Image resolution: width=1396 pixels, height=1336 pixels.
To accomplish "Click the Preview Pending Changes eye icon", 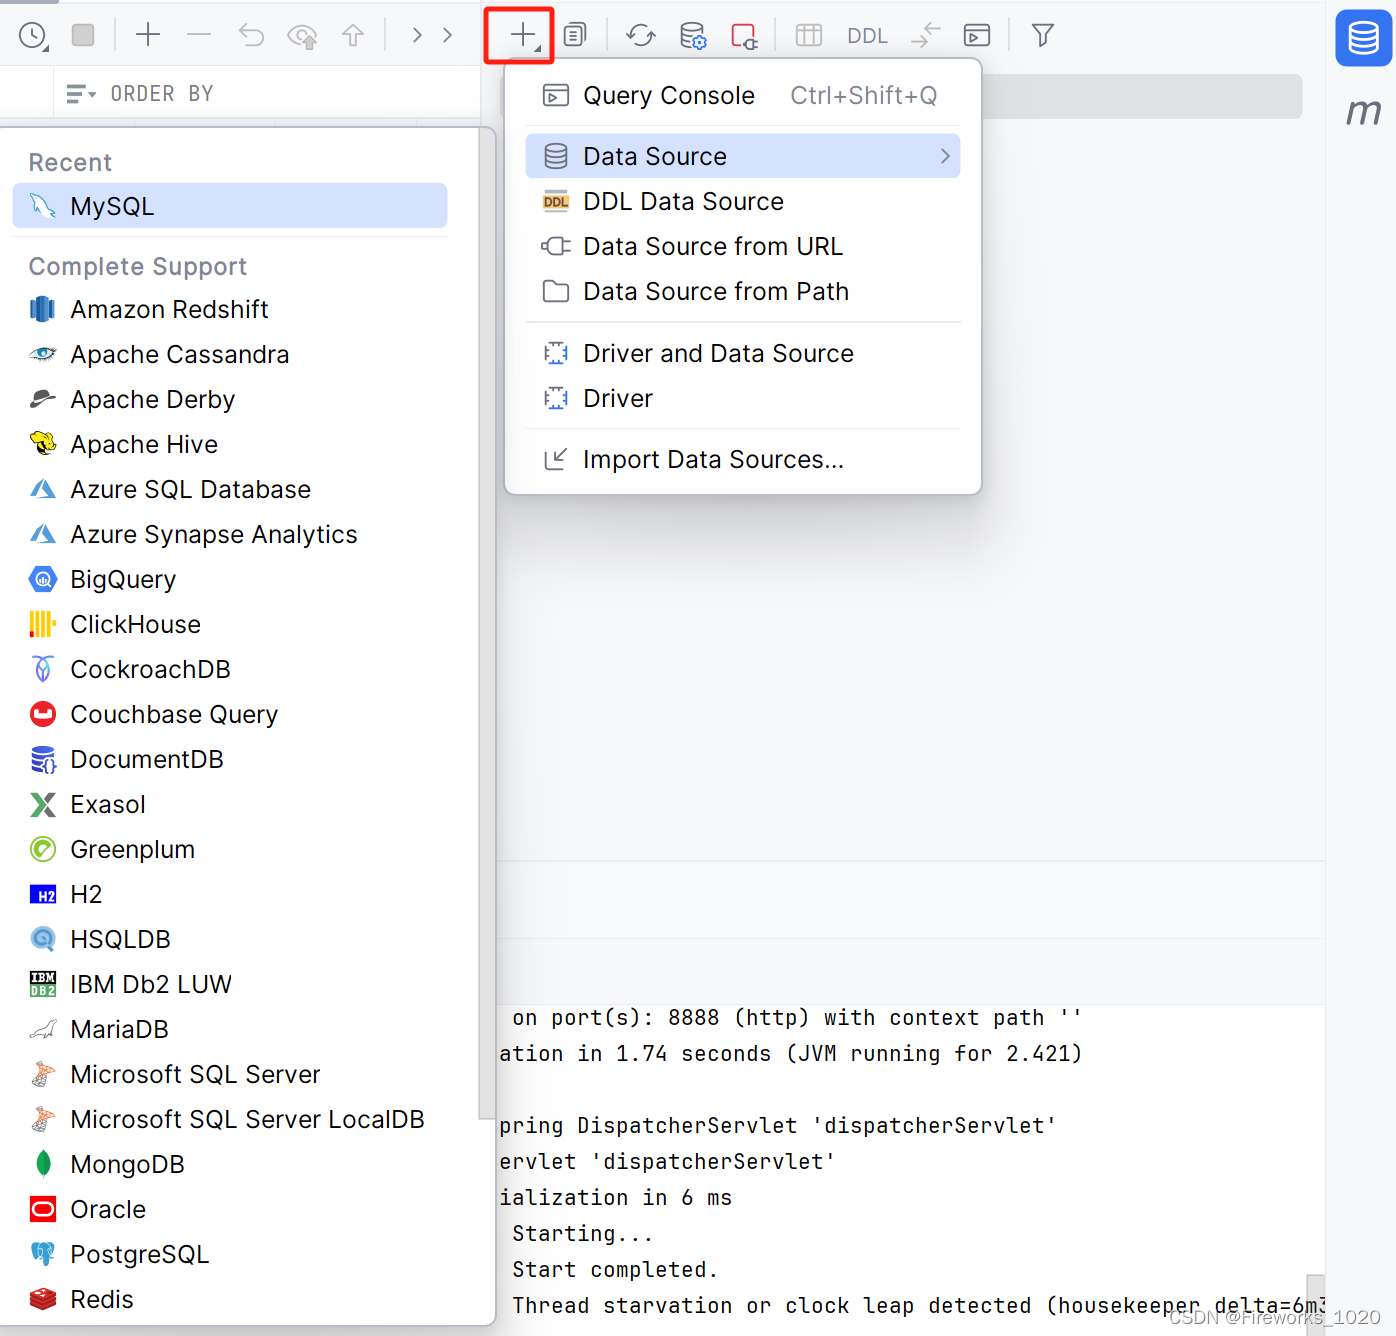I will 302,36.
